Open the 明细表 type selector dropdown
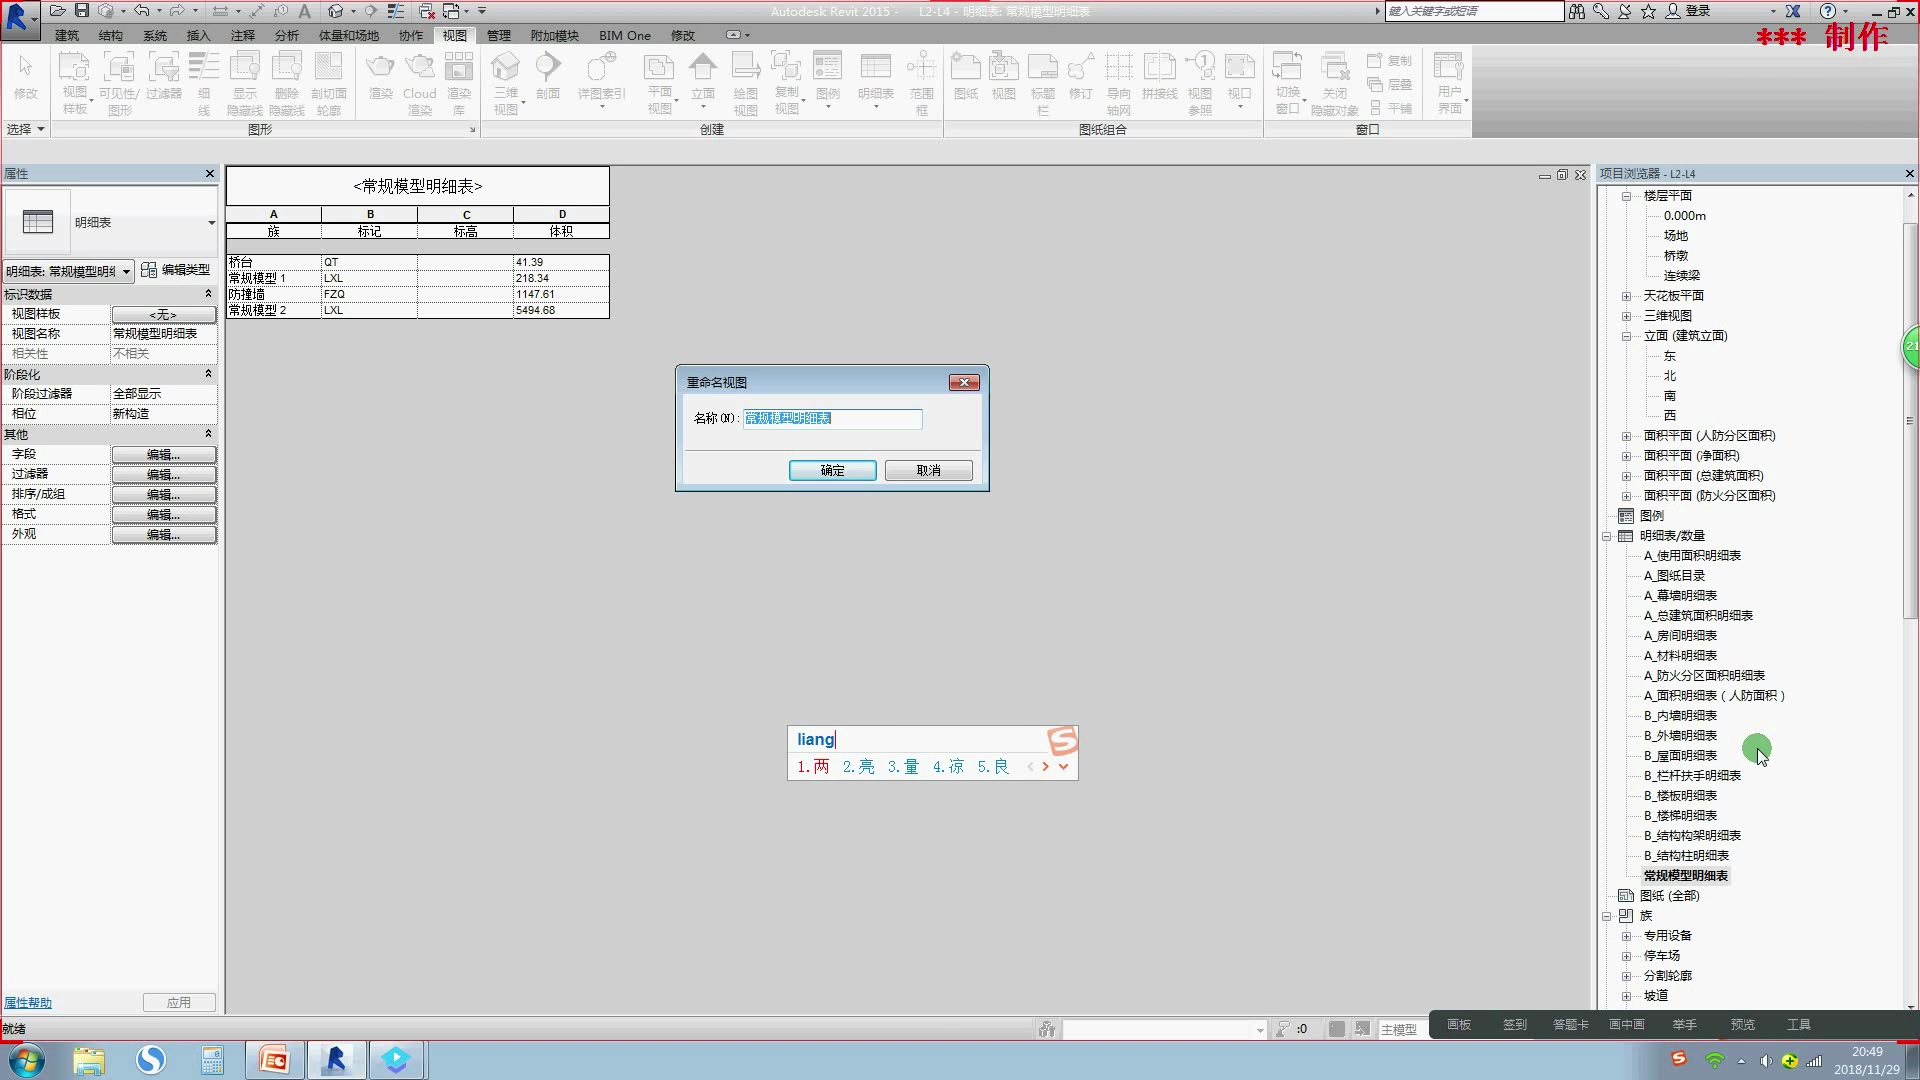The width and height of the screenshot is (1920, 1080). tap(211, 223)
